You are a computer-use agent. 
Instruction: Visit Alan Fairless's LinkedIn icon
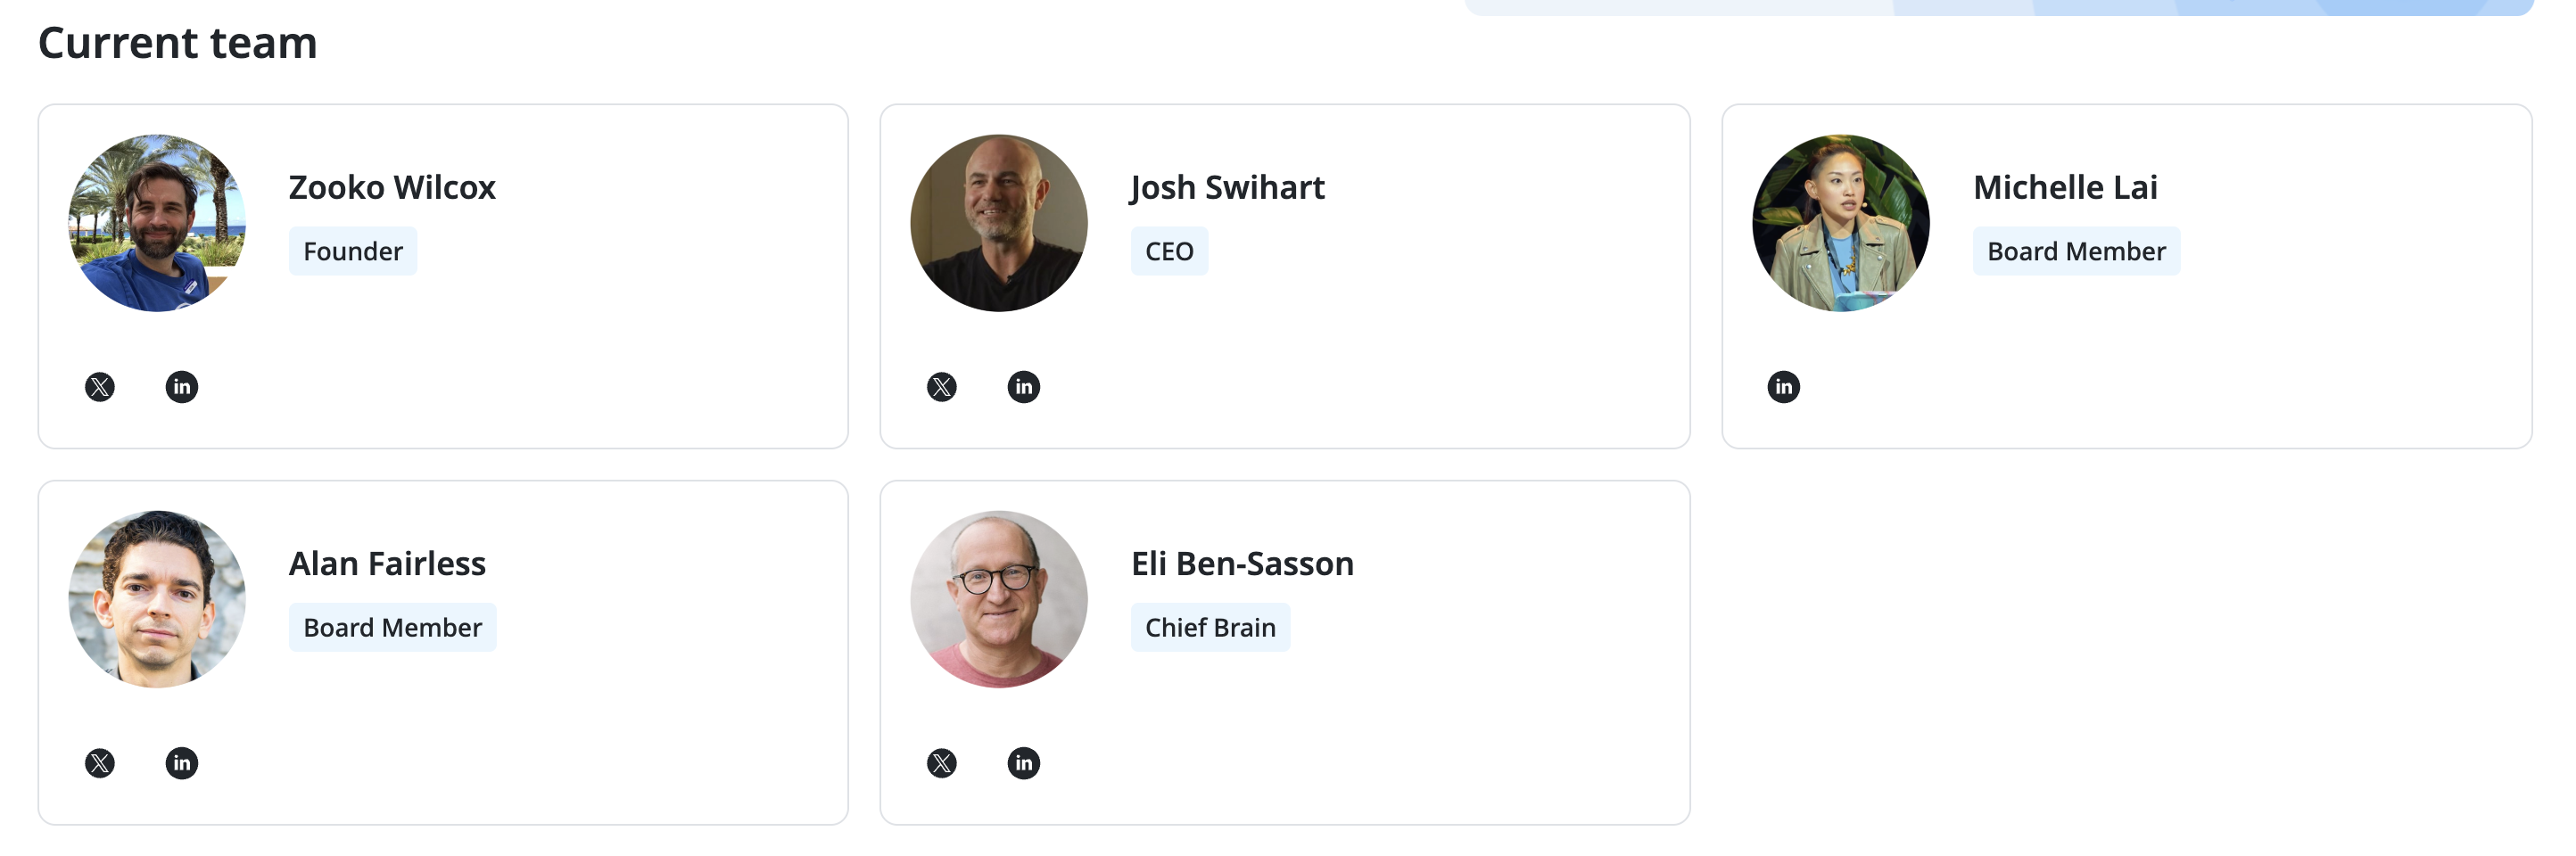pos(182,763)
